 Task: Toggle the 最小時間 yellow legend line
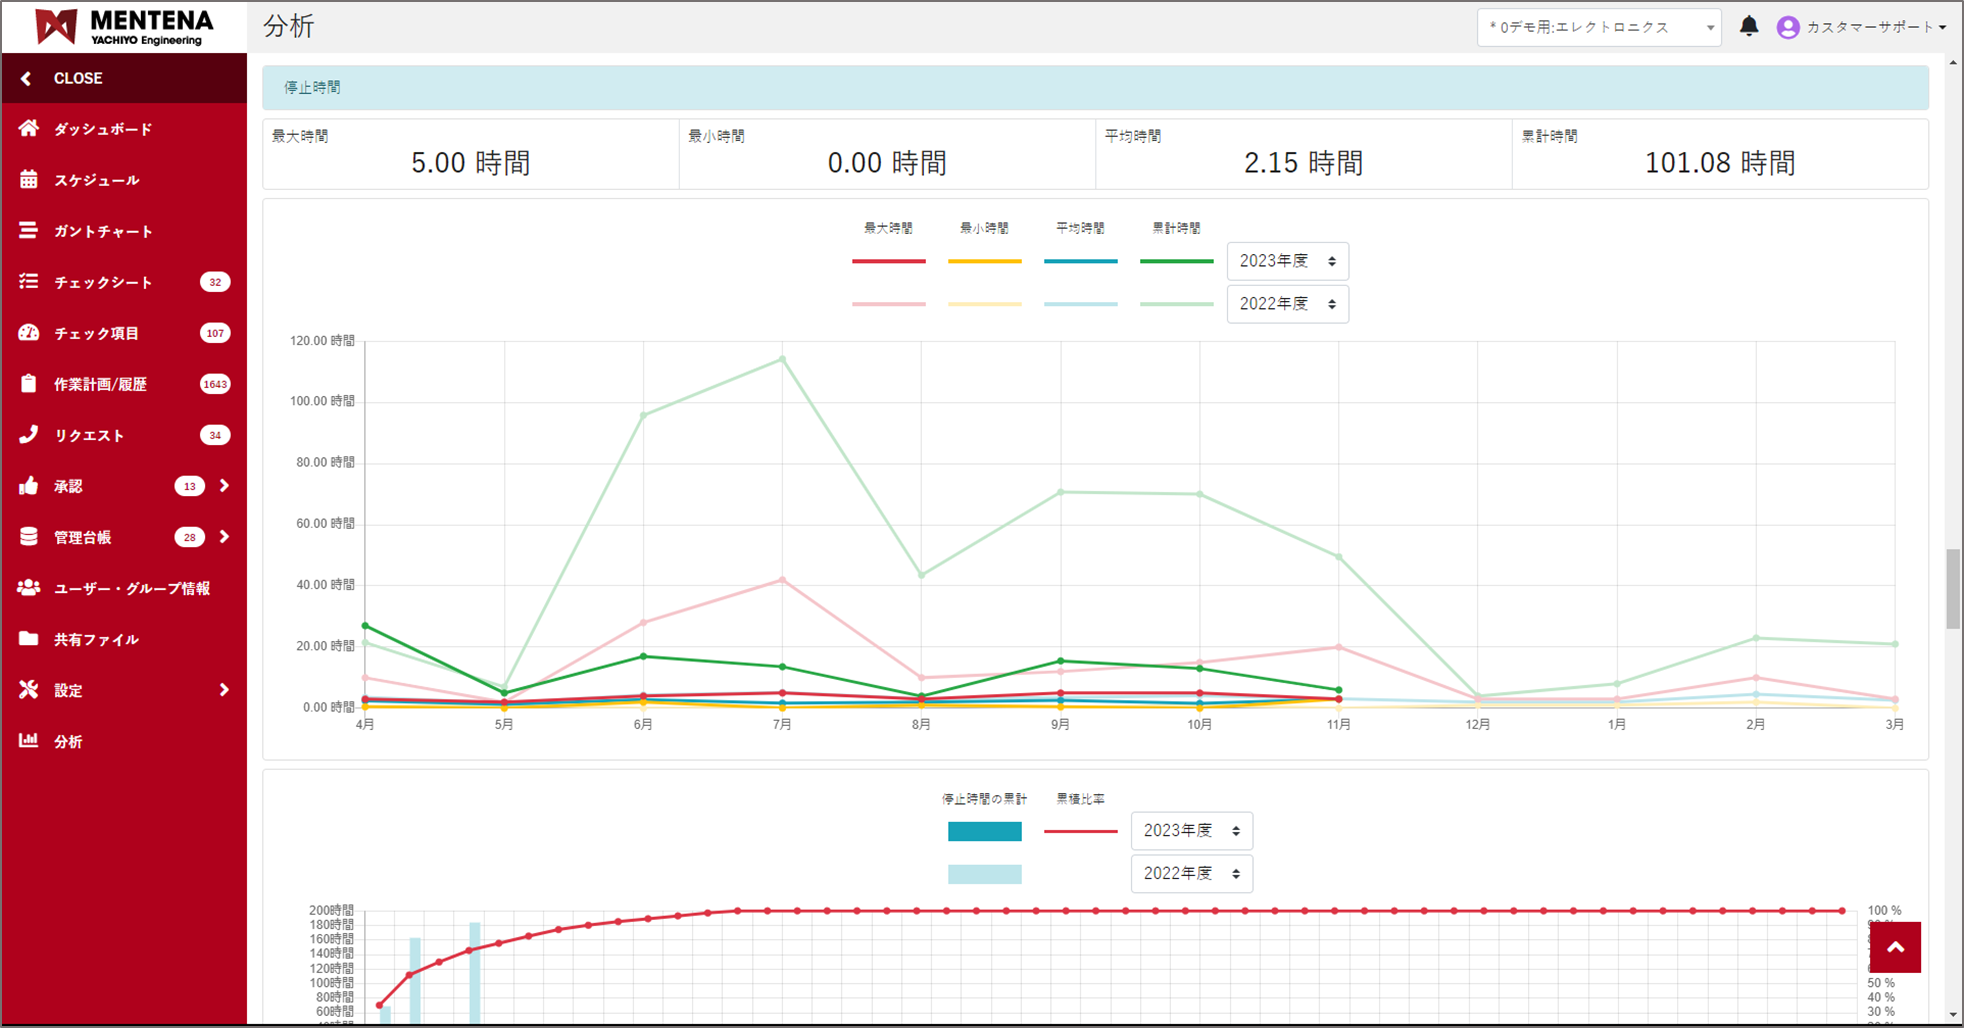click(984, 261)
